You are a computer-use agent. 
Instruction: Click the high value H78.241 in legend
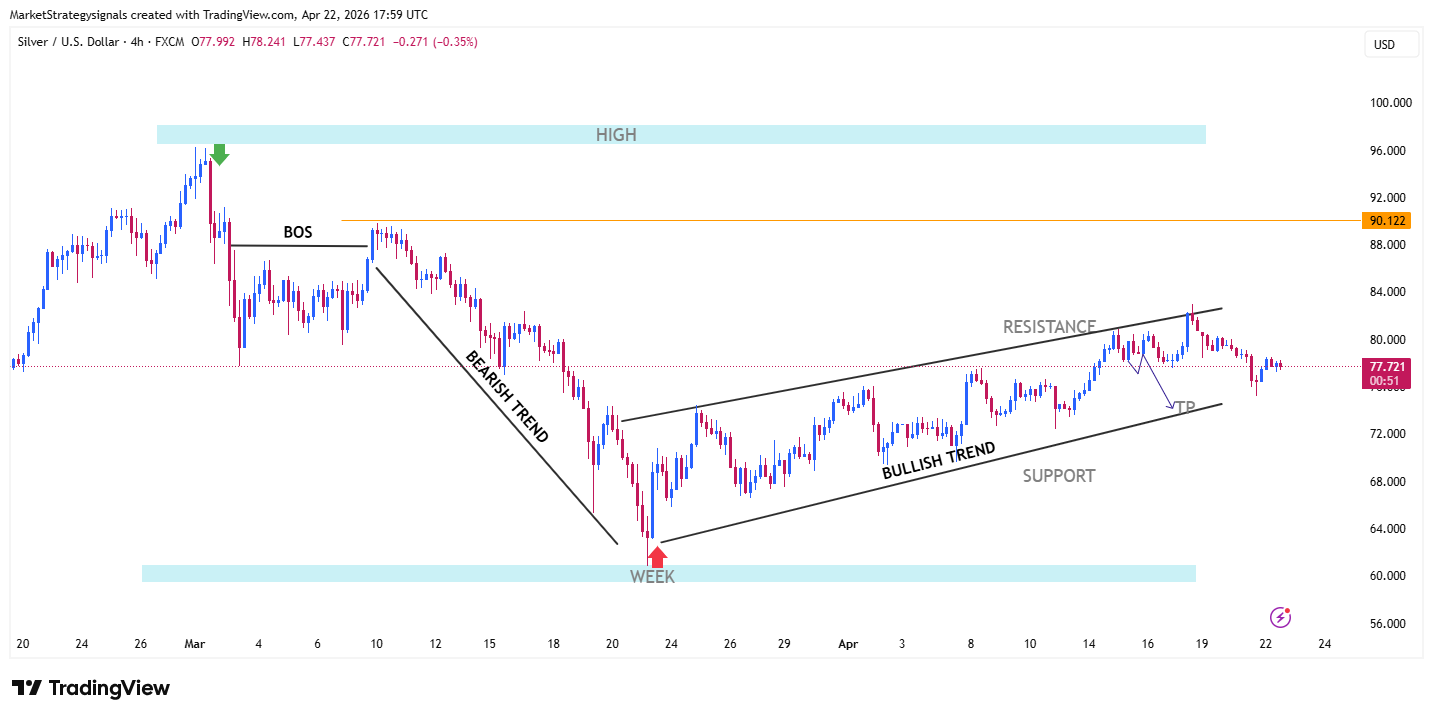[264, 42]
